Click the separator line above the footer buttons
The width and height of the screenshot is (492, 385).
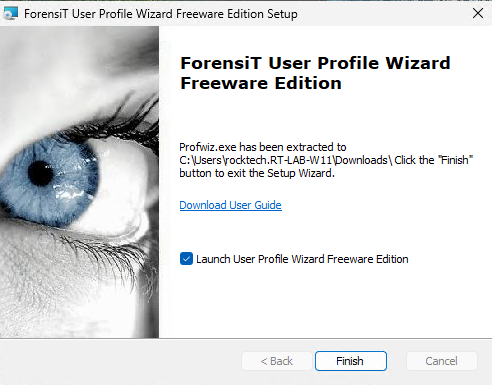(x=246, y=339)
